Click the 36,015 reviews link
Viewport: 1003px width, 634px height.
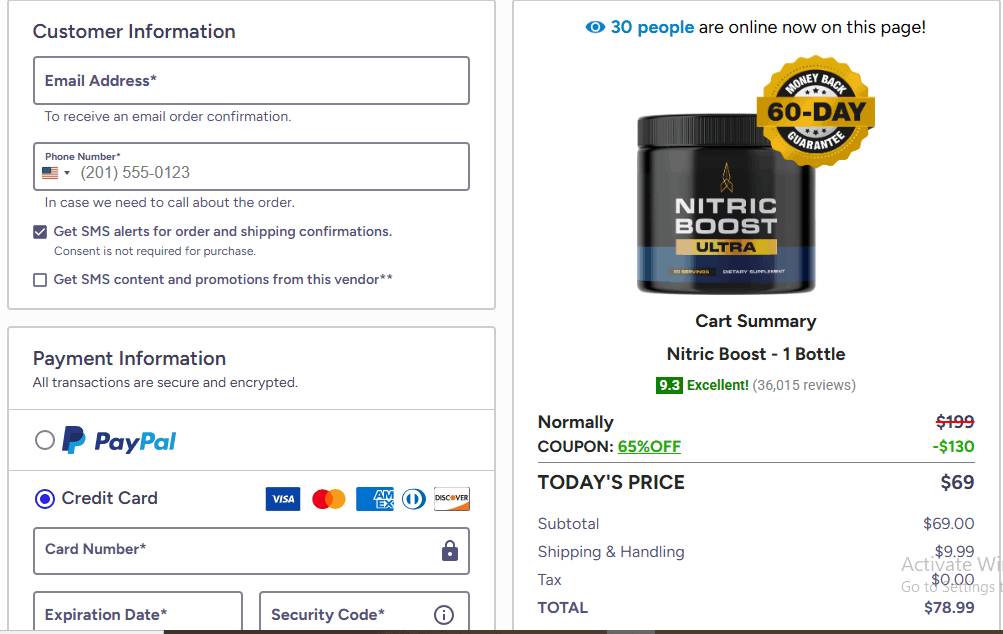pos(805,385)
